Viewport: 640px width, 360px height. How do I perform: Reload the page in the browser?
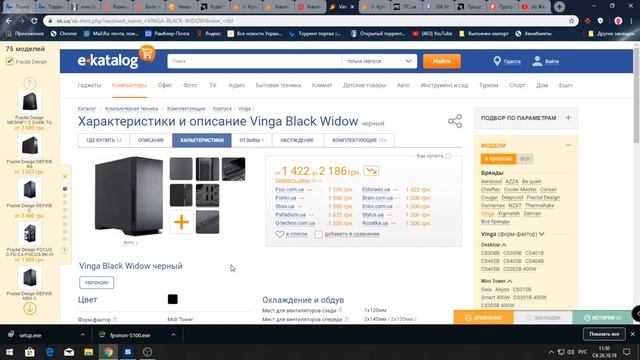click(34, 21)
